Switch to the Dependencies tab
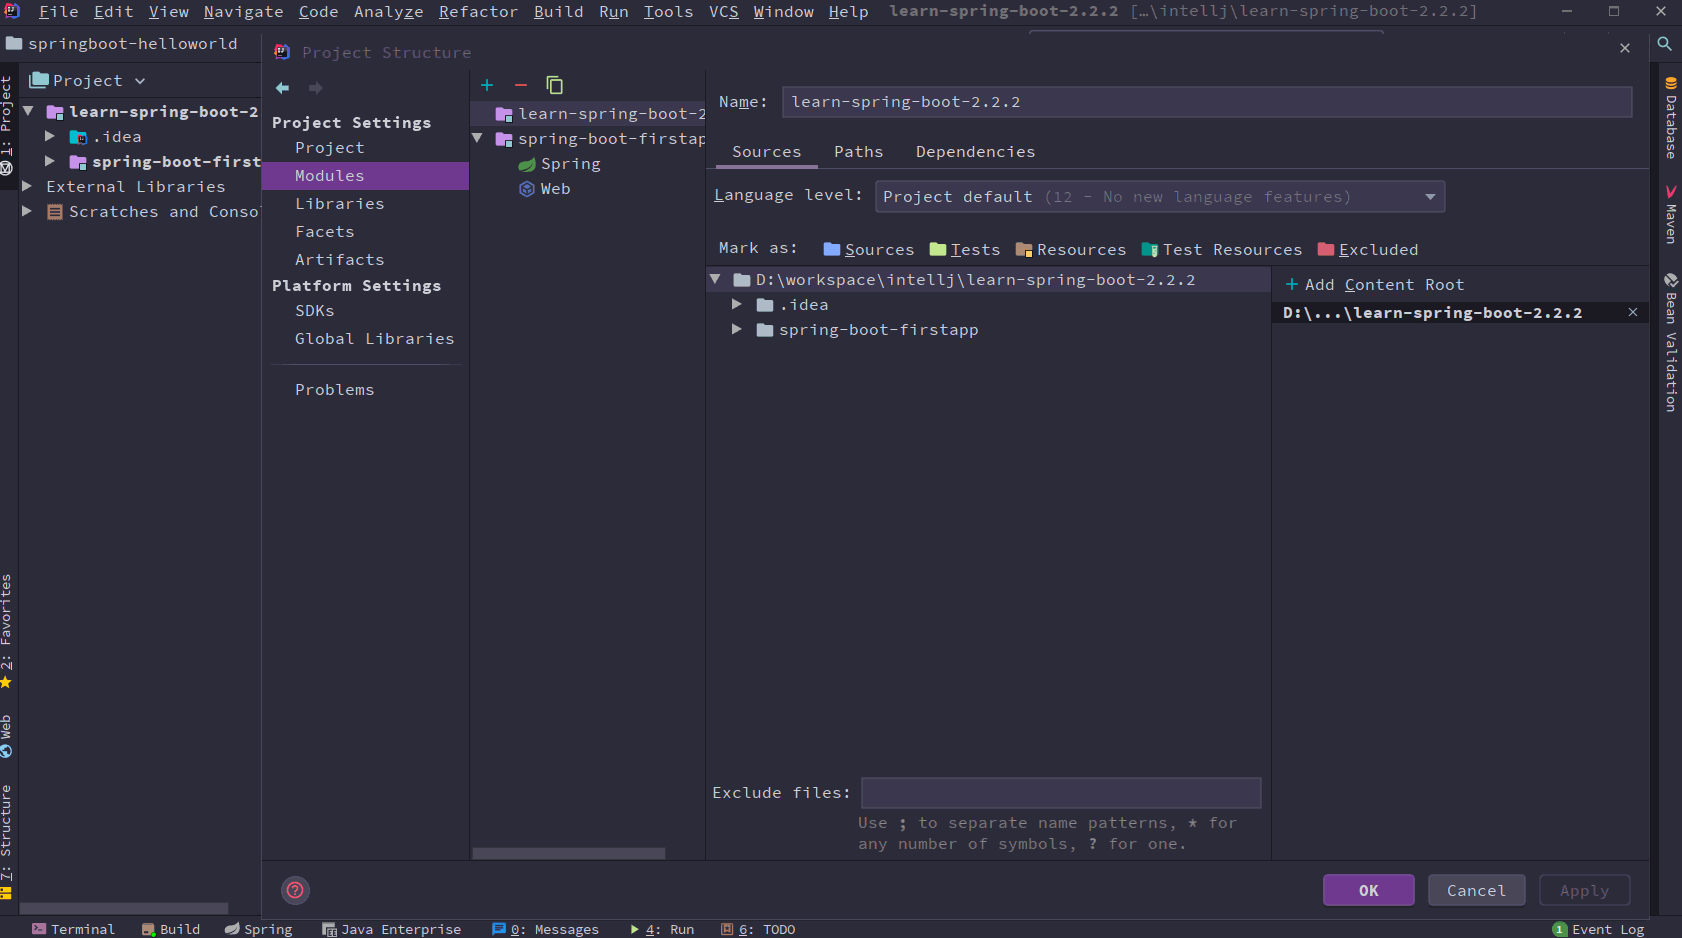 point(975,151)
